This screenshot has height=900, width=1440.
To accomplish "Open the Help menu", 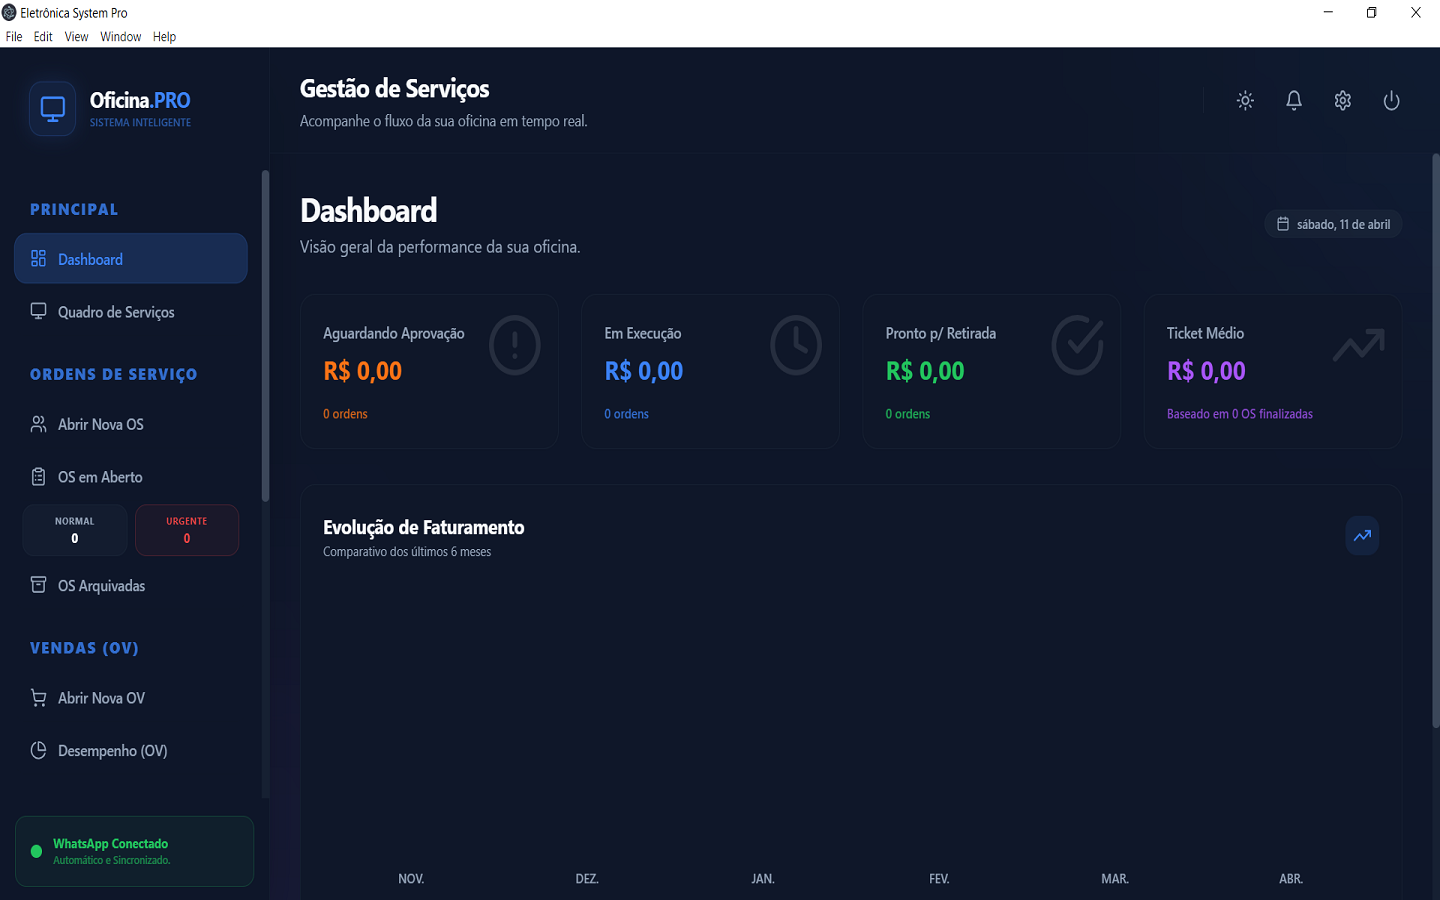I will 164,37.
